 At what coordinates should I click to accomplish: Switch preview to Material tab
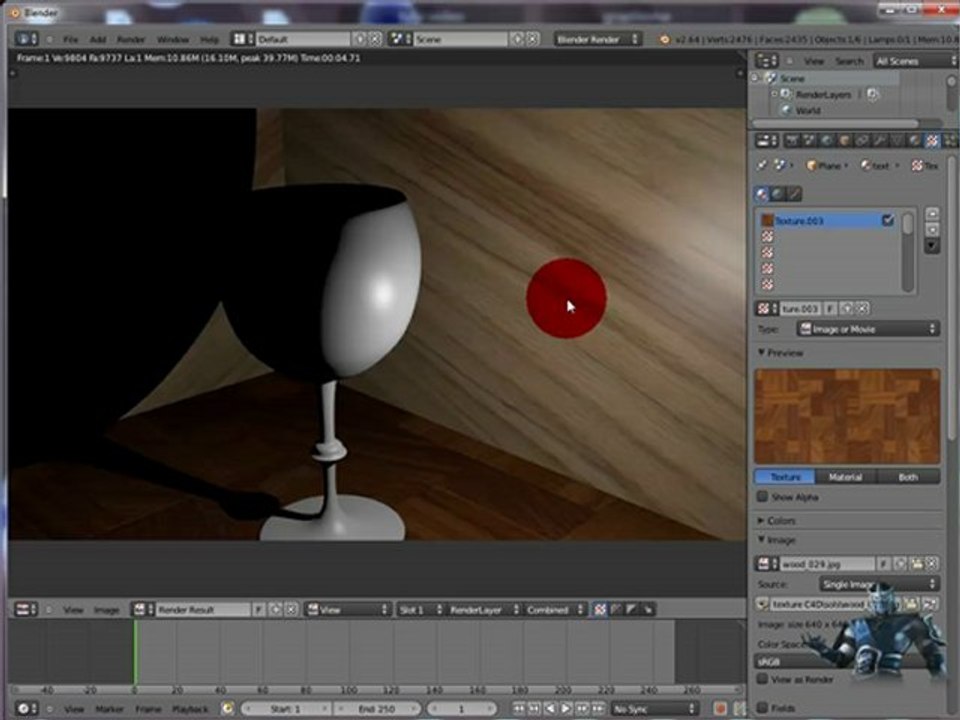[x=846, y=477]
